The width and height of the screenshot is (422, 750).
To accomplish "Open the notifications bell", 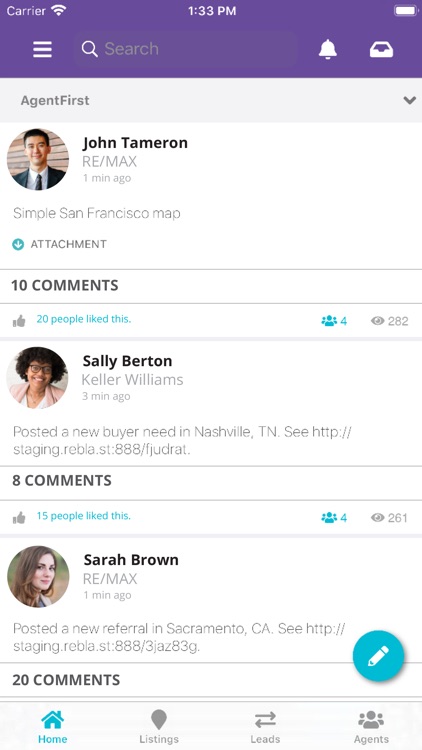I will [328, 49].
